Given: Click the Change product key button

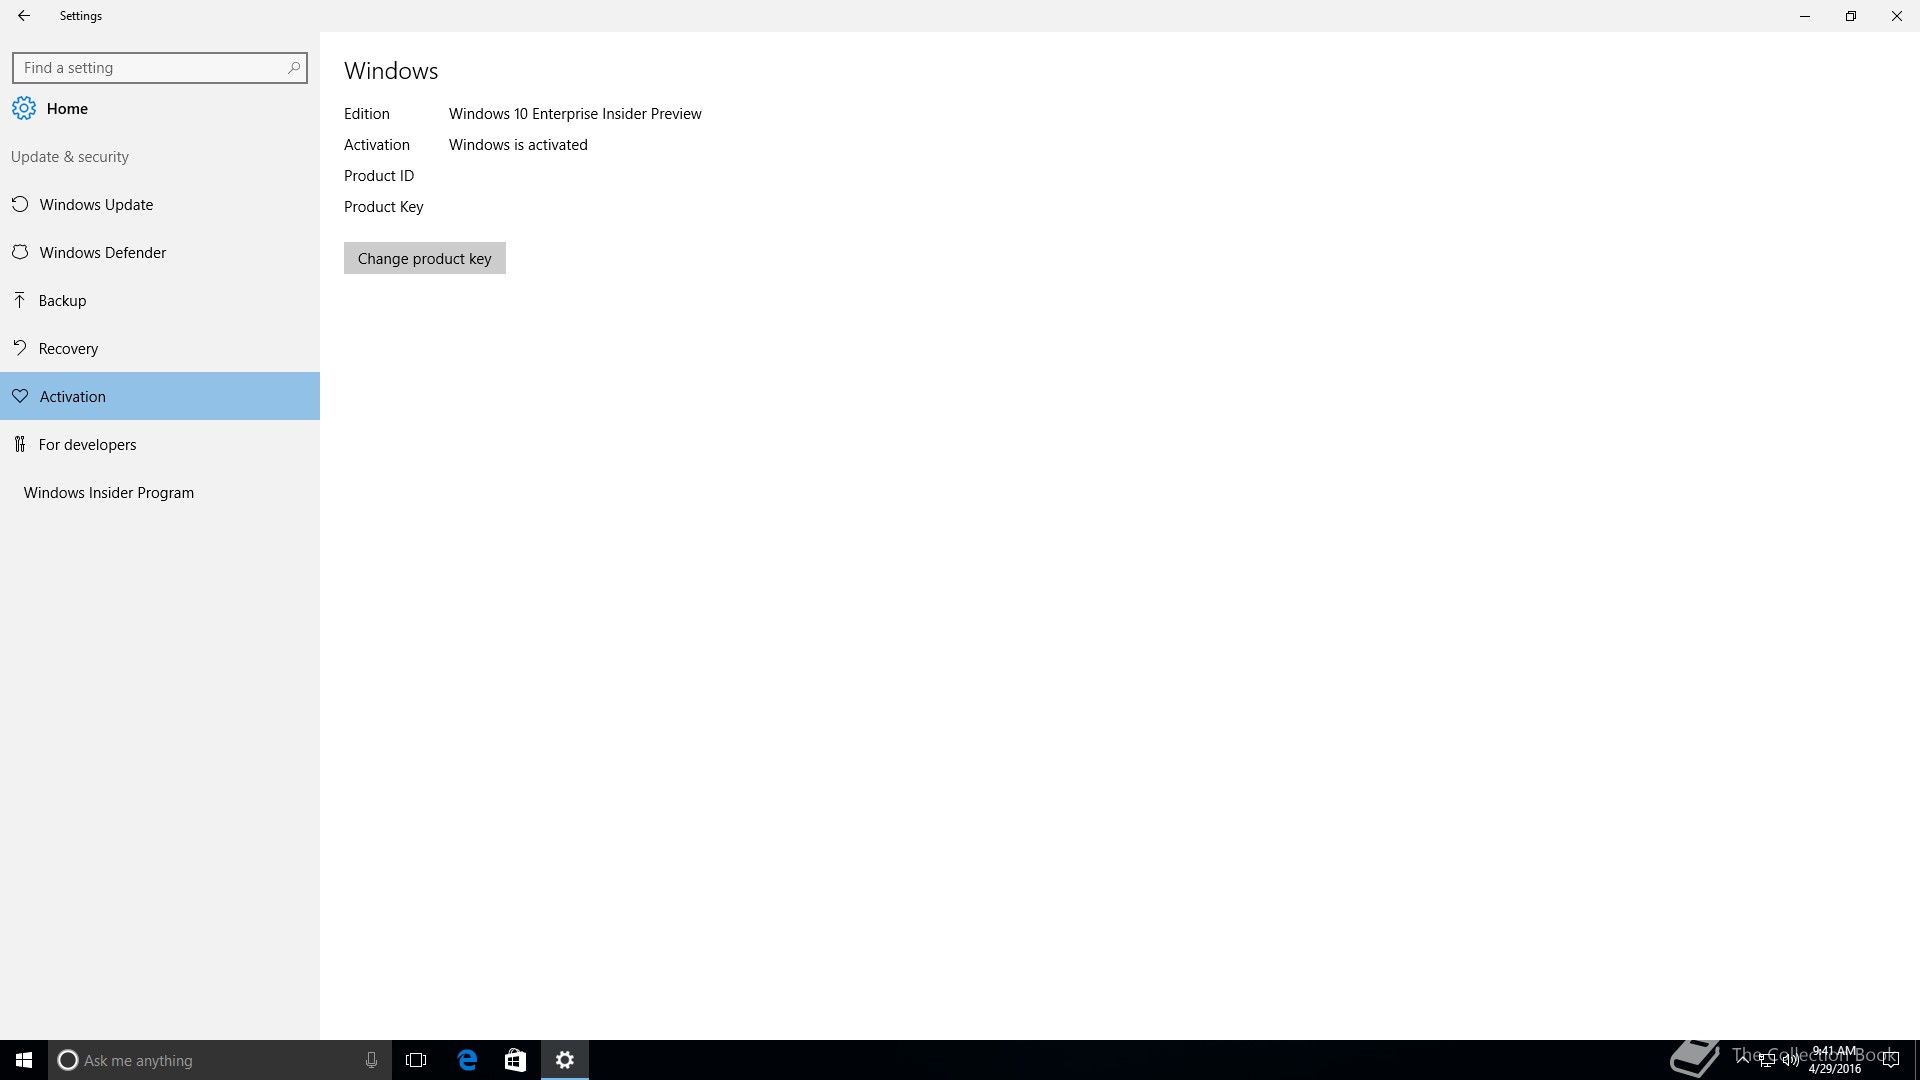Looking at the screenshot, I should coord(424,258).
